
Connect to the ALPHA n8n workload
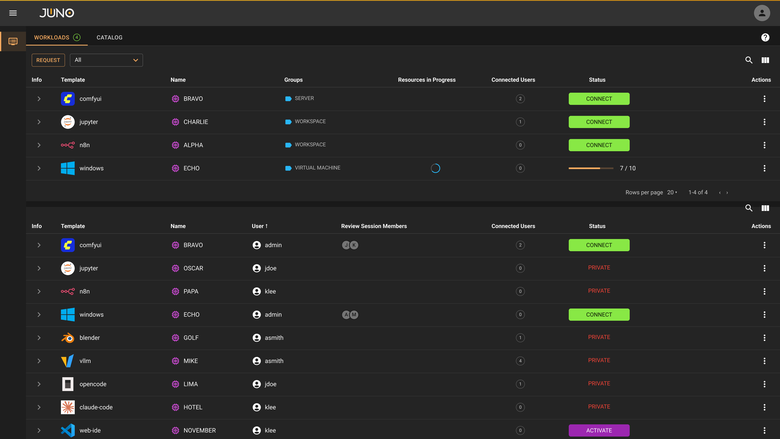pos(599,145)
